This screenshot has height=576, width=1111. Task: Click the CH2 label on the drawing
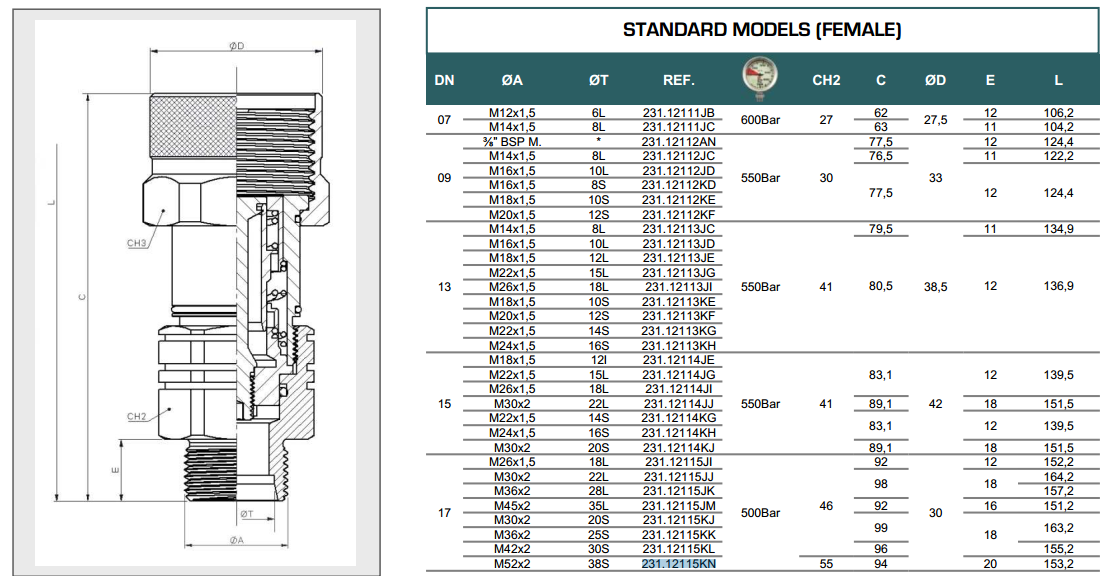tap(138, 416)
